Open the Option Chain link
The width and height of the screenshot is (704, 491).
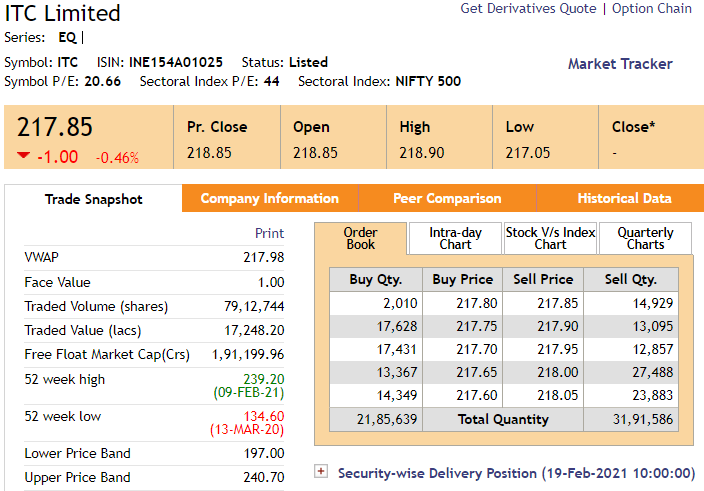click(x=652, y=9)
